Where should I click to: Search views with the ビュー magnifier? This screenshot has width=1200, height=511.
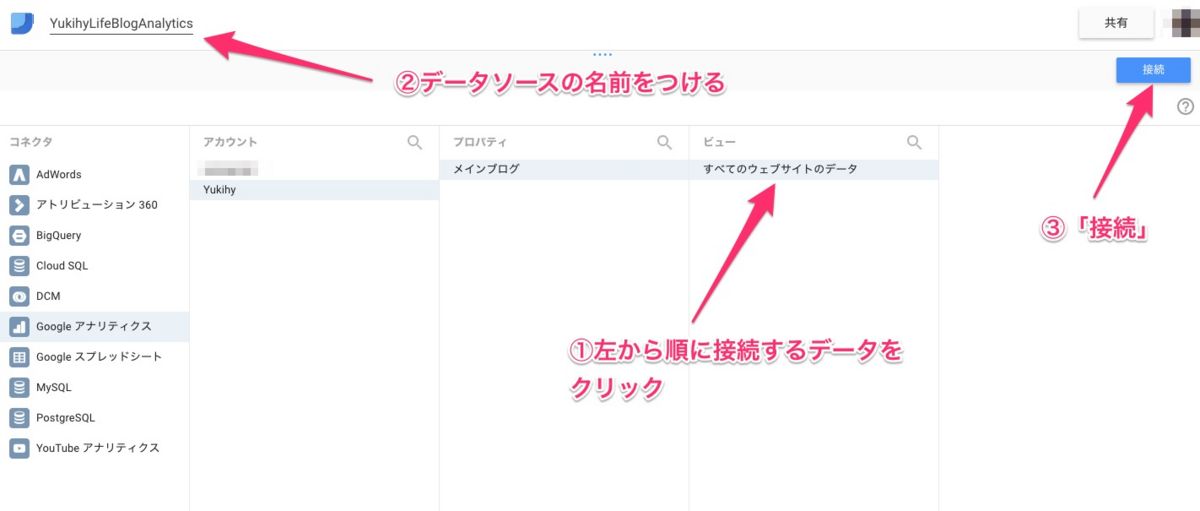click(914, 143)
